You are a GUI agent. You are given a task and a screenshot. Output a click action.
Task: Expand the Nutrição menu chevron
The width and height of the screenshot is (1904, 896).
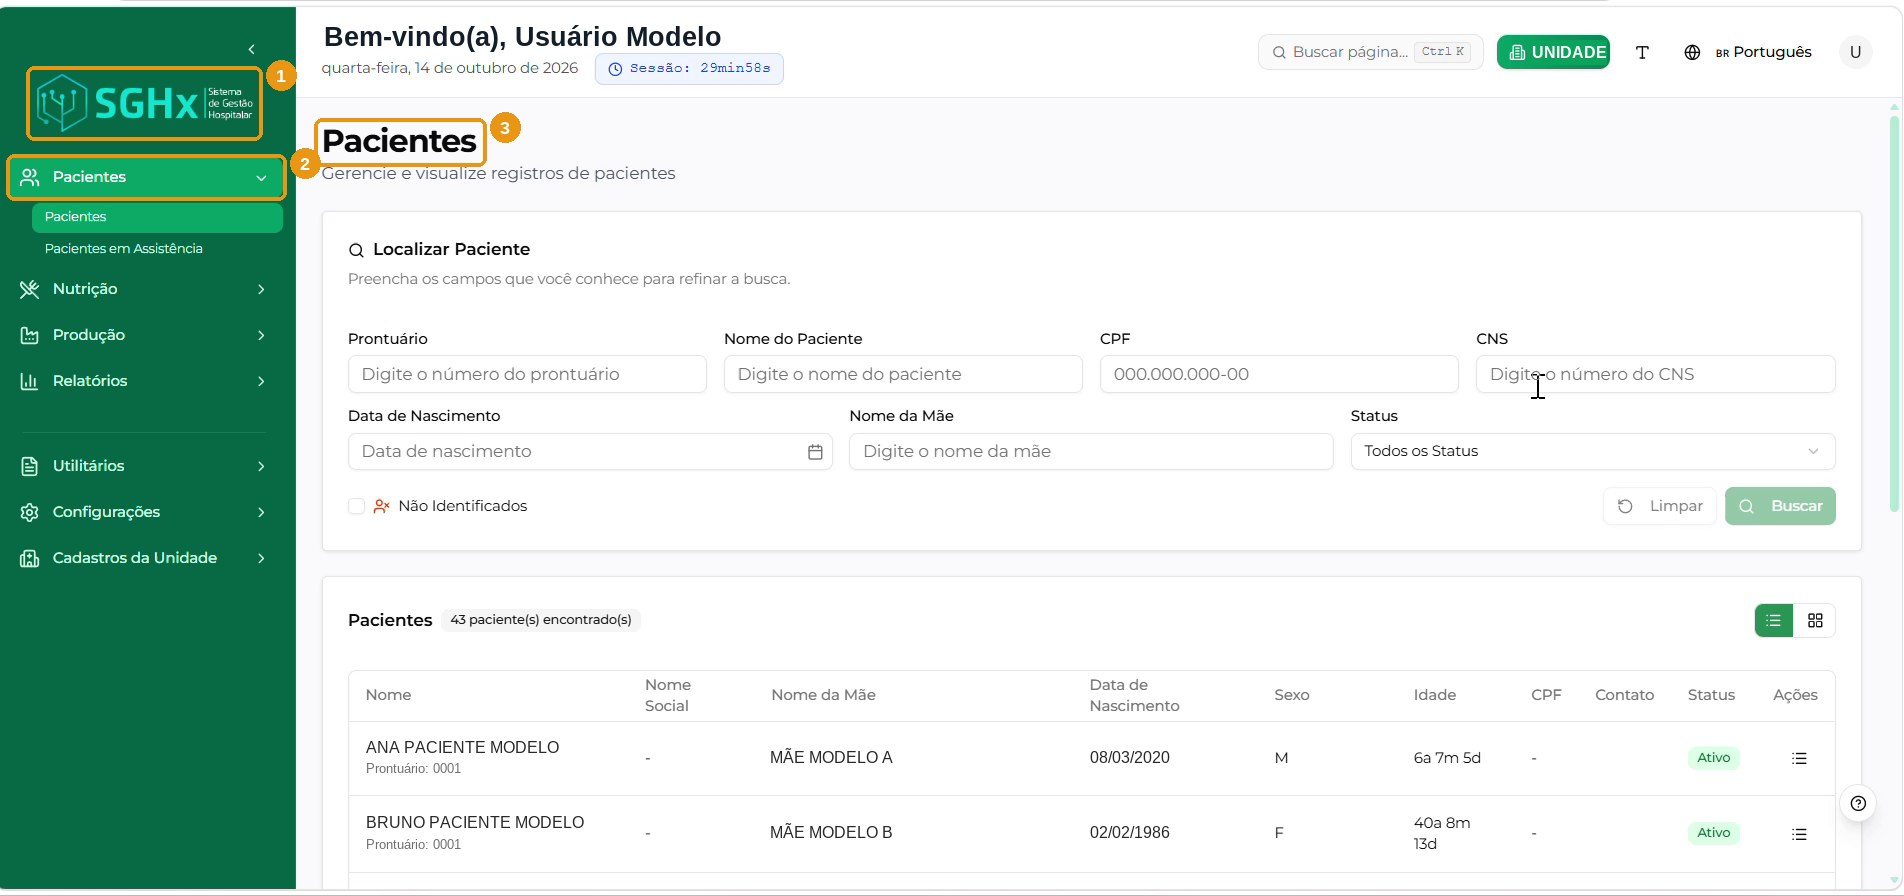point(261,289)
